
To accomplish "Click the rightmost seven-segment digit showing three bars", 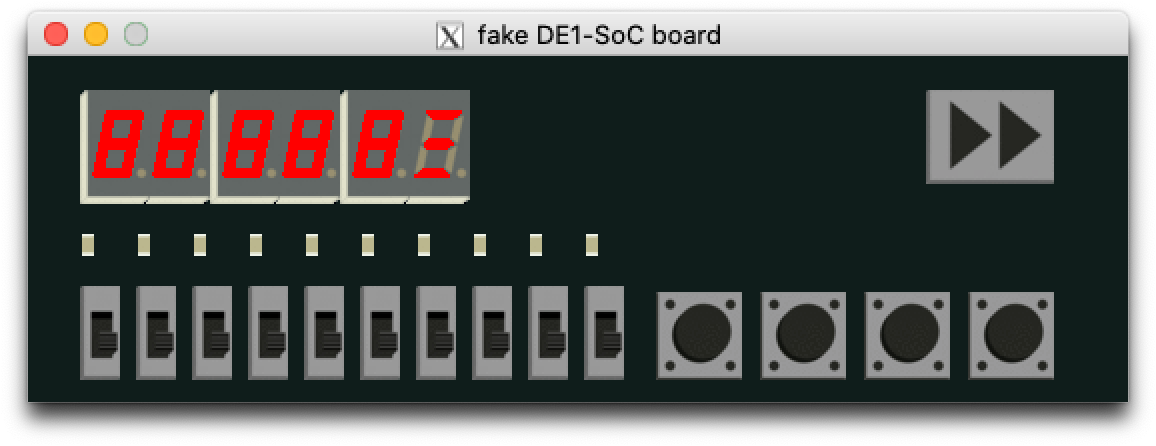I will pos(438,144).
